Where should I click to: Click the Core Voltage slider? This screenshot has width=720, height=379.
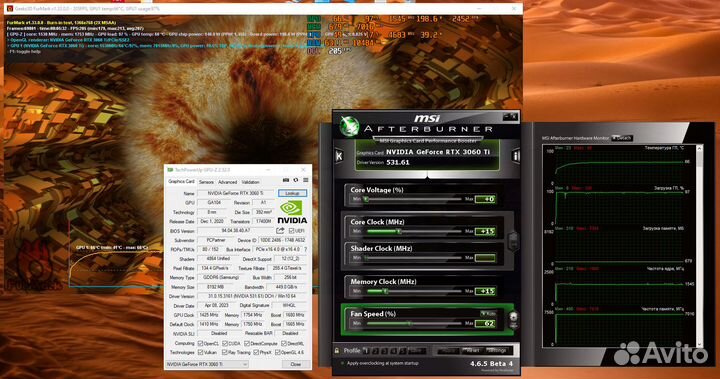click(x=413, y=199)
